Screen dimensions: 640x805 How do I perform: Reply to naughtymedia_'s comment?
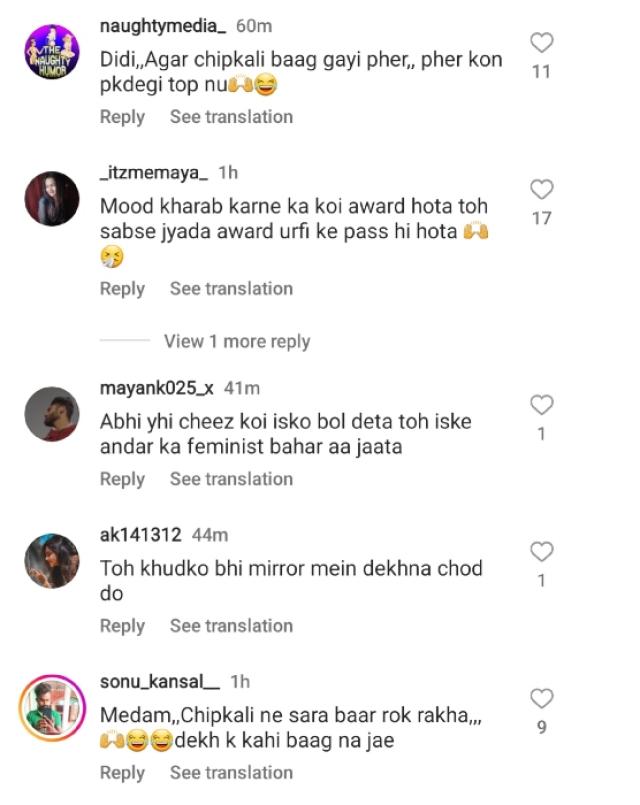[122, 117]
